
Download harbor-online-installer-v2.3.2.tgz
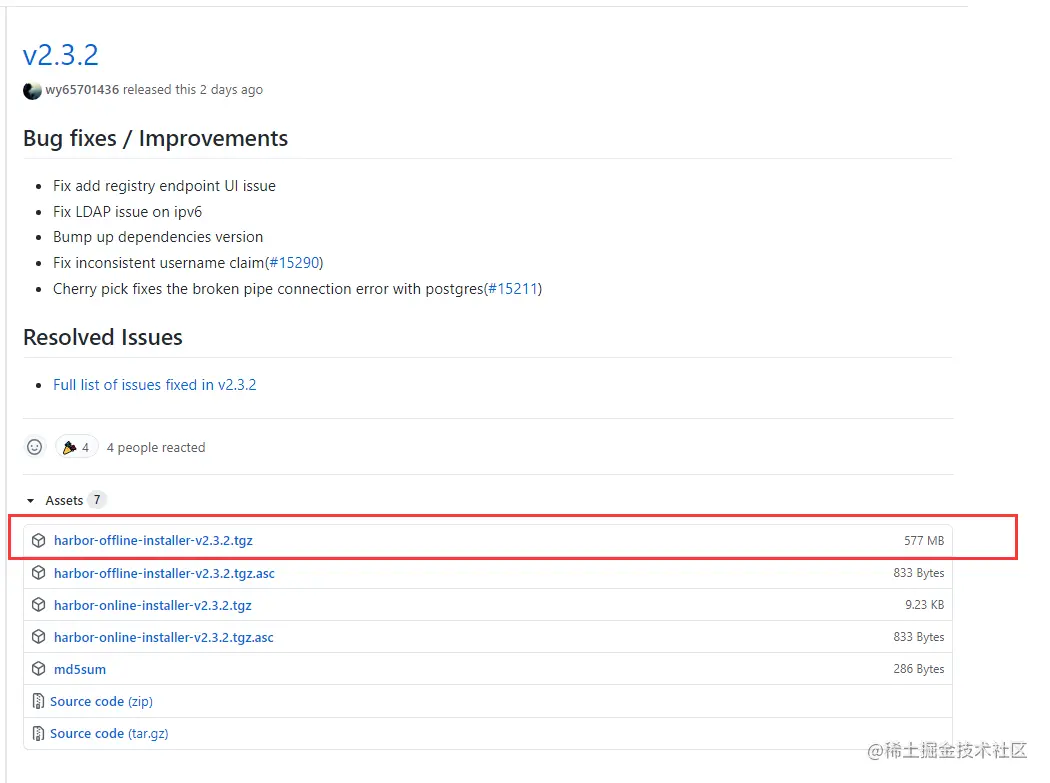(153, 606)
